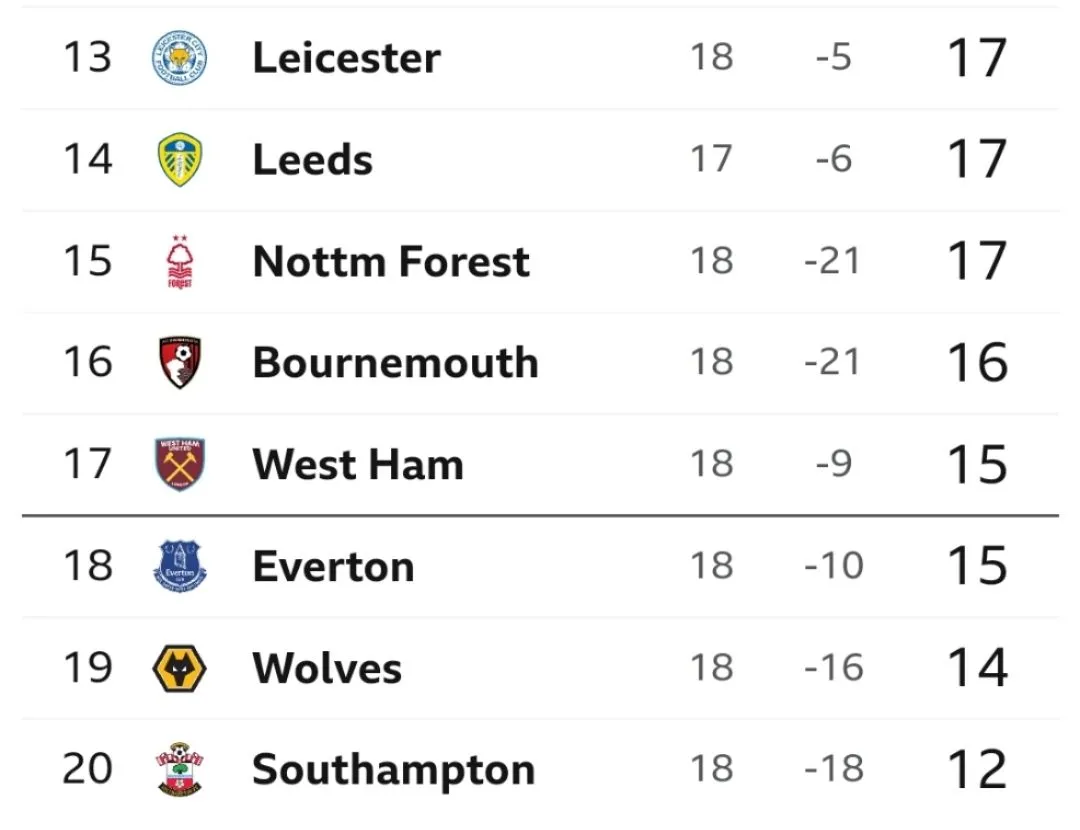This screenshot has width=1080, height=830.
Task: Select the West Ham team name
Action: coord(358,465)
